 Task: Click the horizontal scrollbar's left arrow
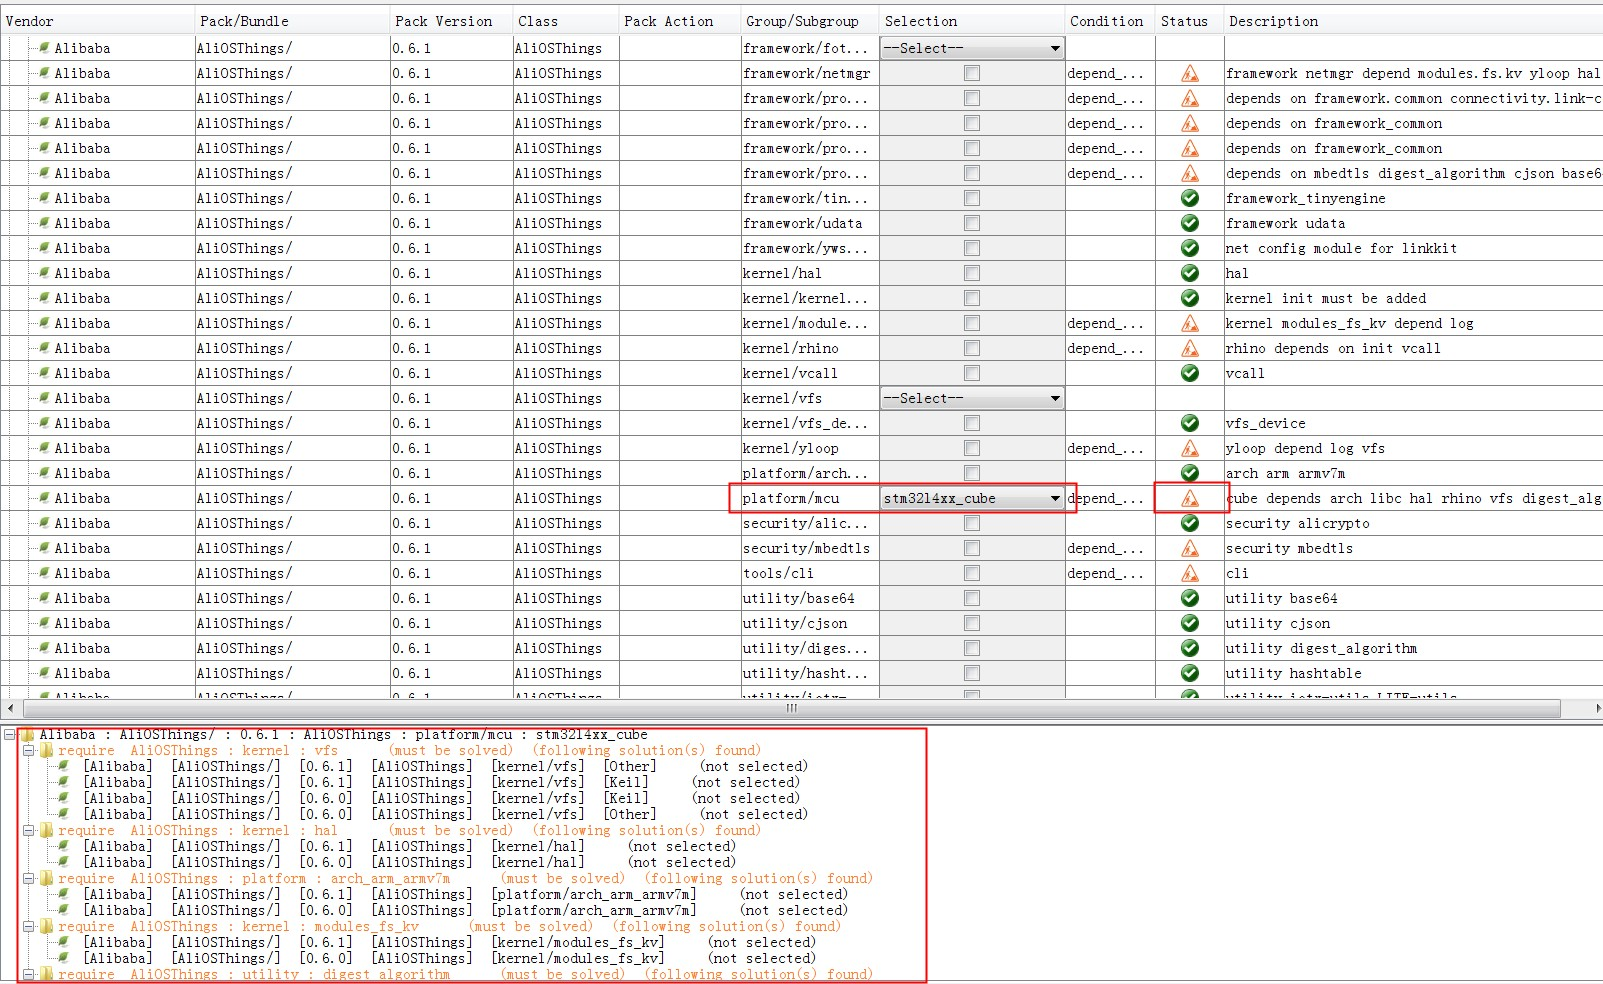[x=9, y=708]
